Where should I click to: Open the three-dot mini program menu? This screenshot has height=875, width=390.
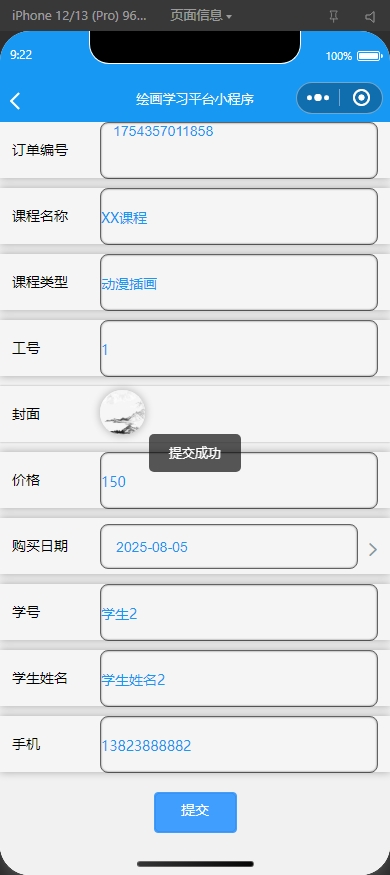click(318, 98)
